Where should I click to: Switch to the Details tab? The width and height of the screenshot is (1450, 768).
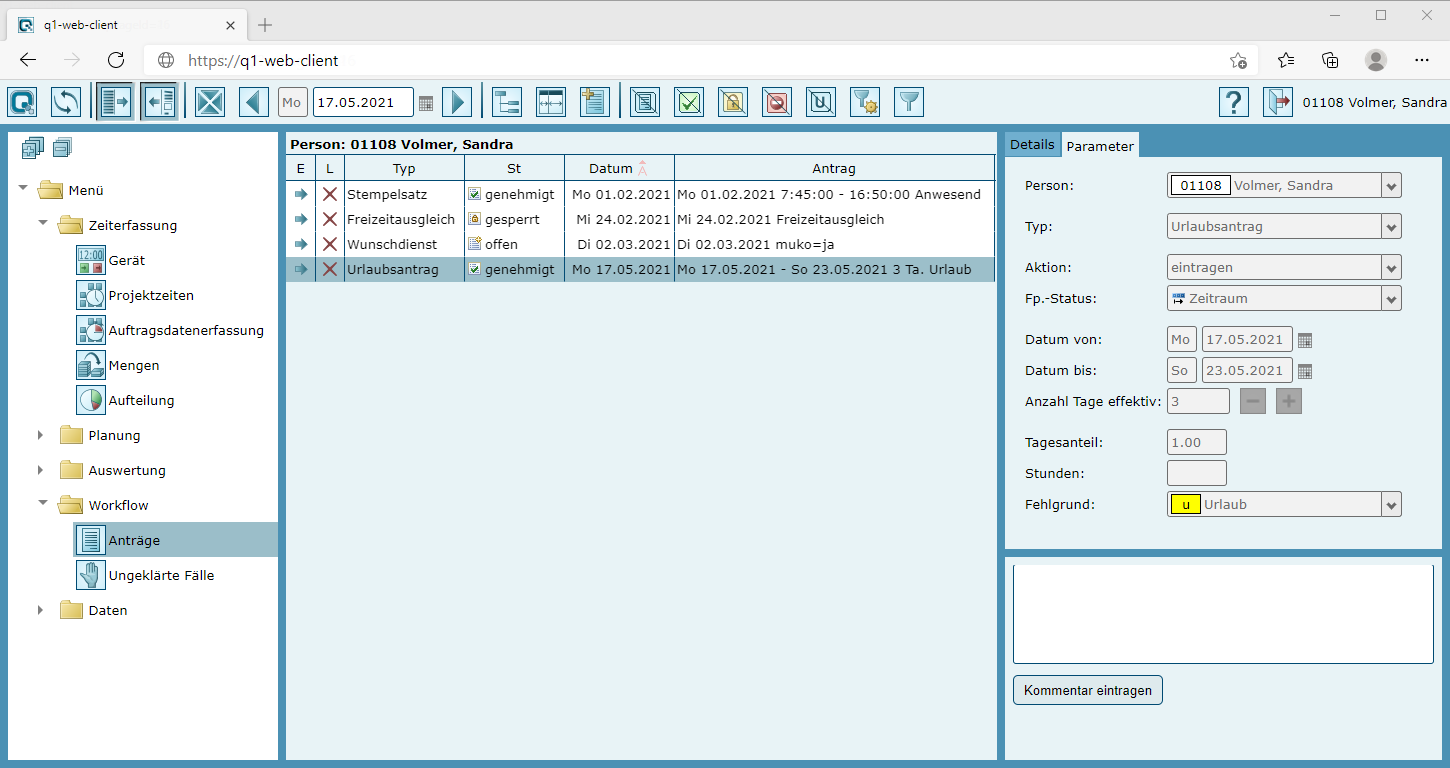coord(1032,145)
